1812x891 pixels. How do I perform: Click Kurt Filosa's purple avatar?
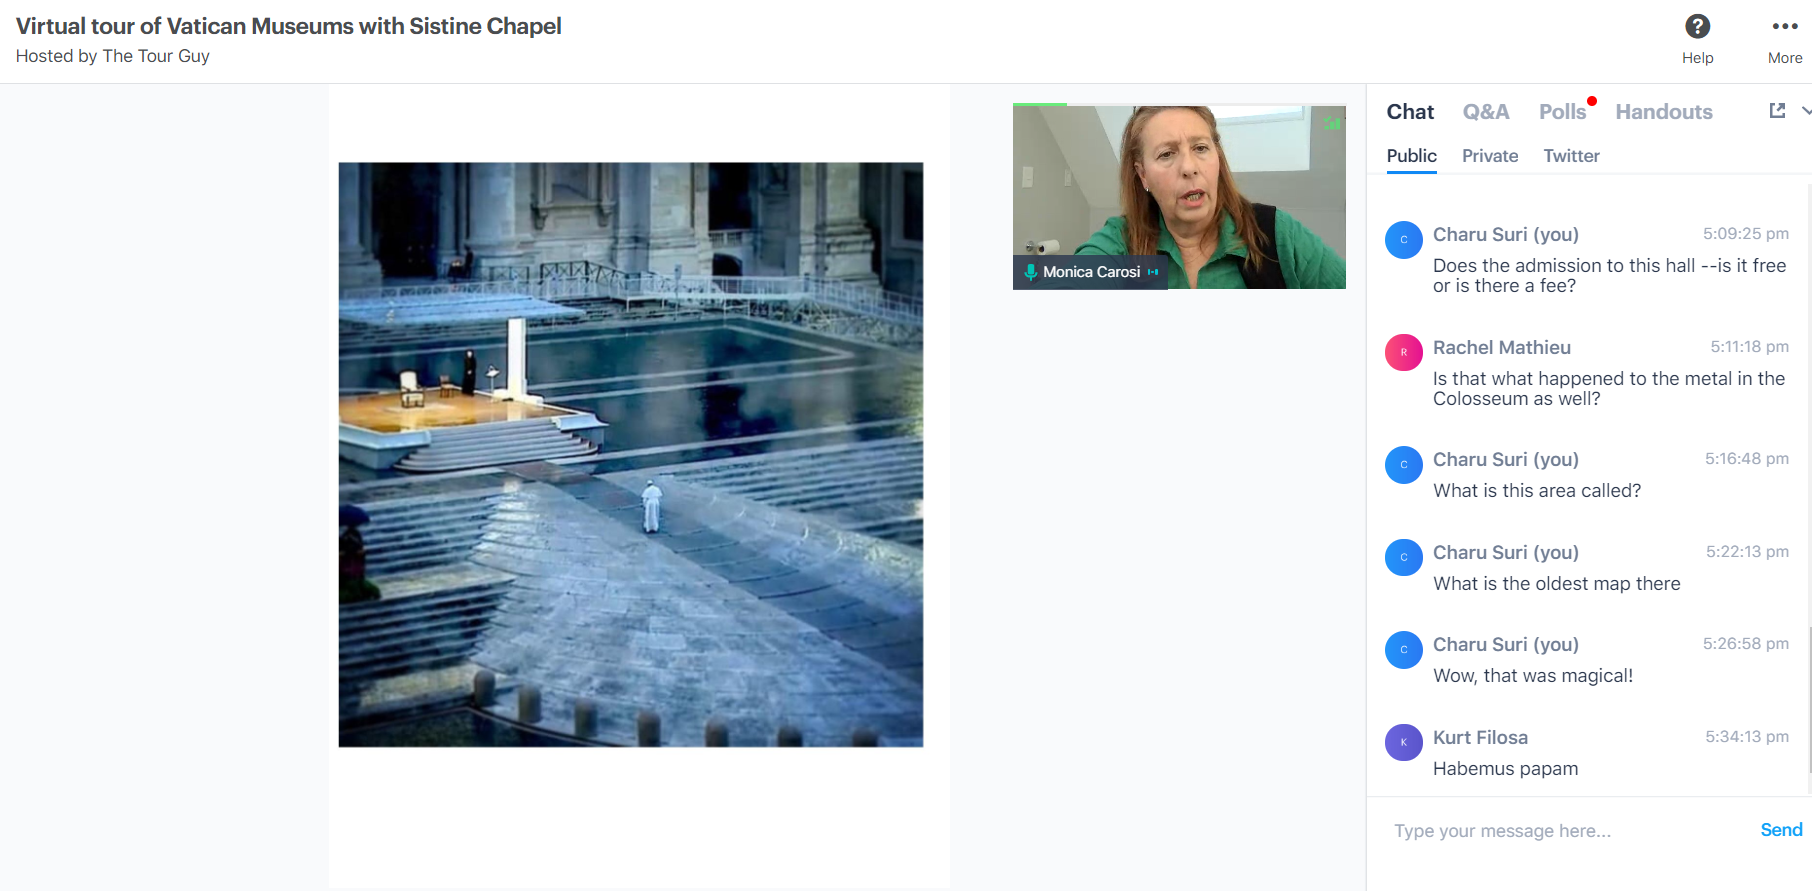point(1403,742)
